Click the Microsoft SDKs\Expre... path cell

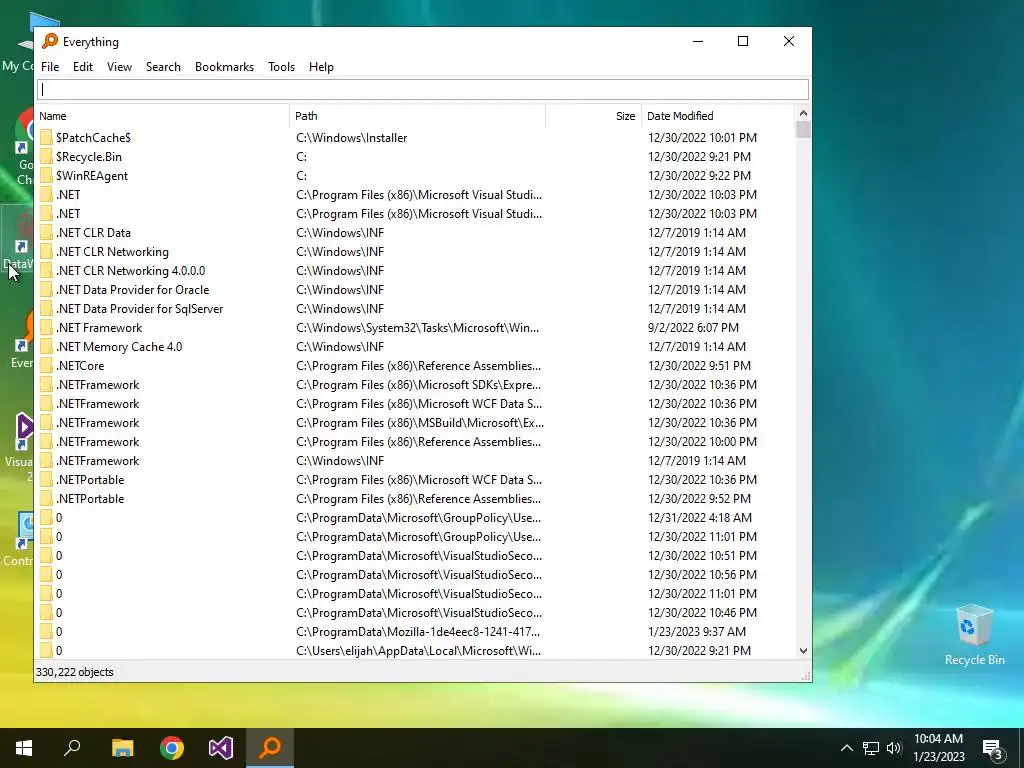(x=418, y=385)
